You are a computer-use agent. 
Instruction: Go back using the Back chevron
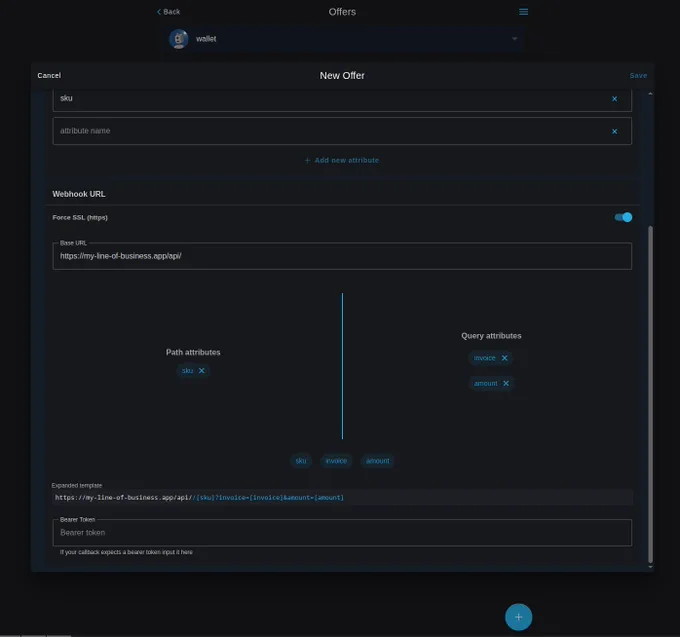coord(168,12)
